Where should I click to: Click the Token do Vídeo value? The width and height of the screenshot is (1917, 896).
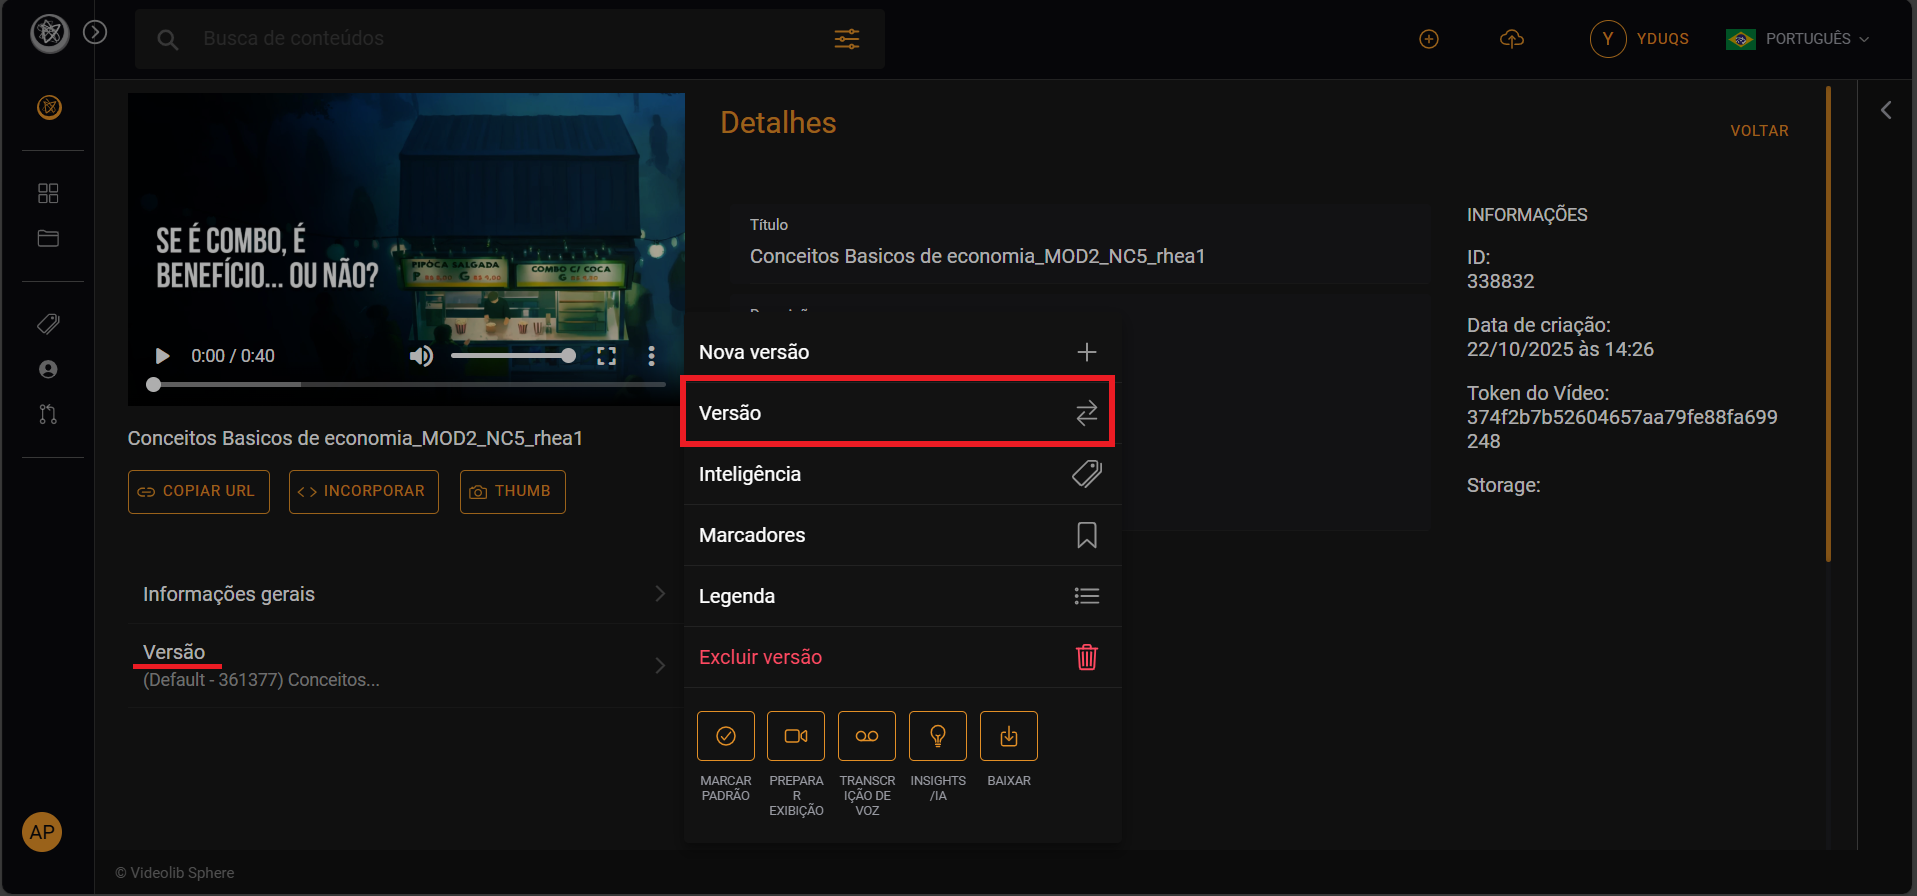click(x=1621, y=429)
